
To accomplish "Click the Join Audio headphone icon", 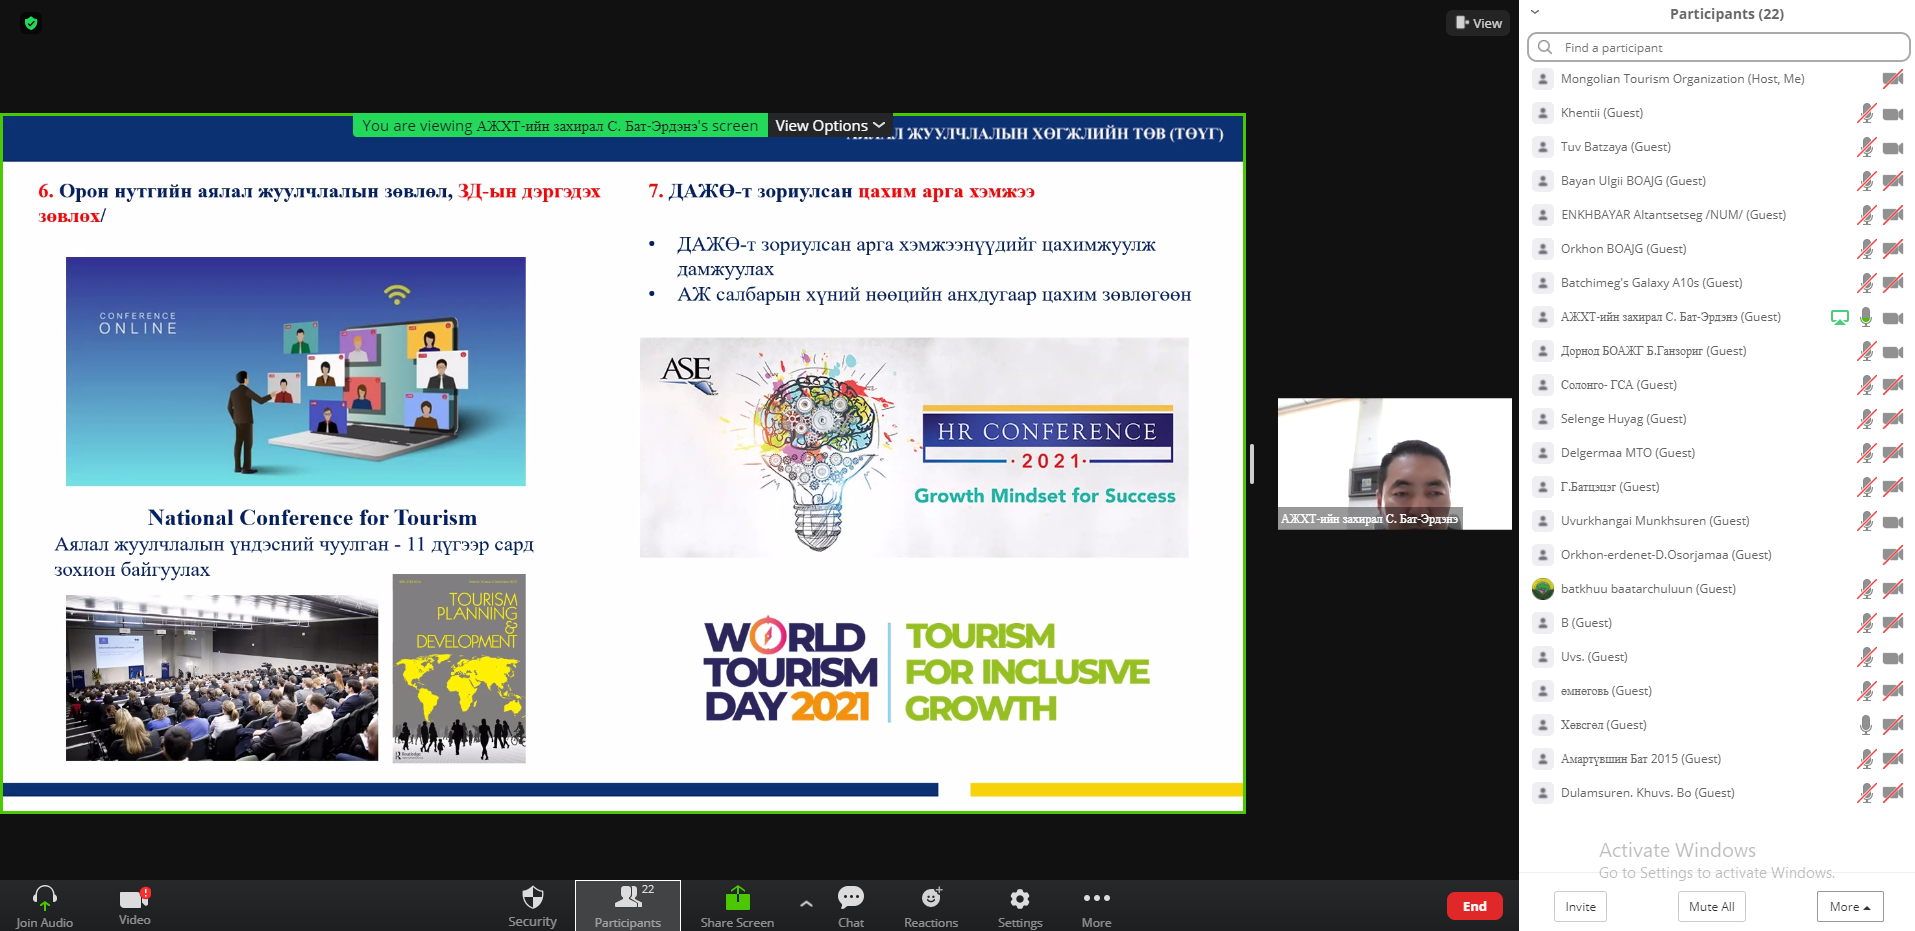I will (45, 898).
